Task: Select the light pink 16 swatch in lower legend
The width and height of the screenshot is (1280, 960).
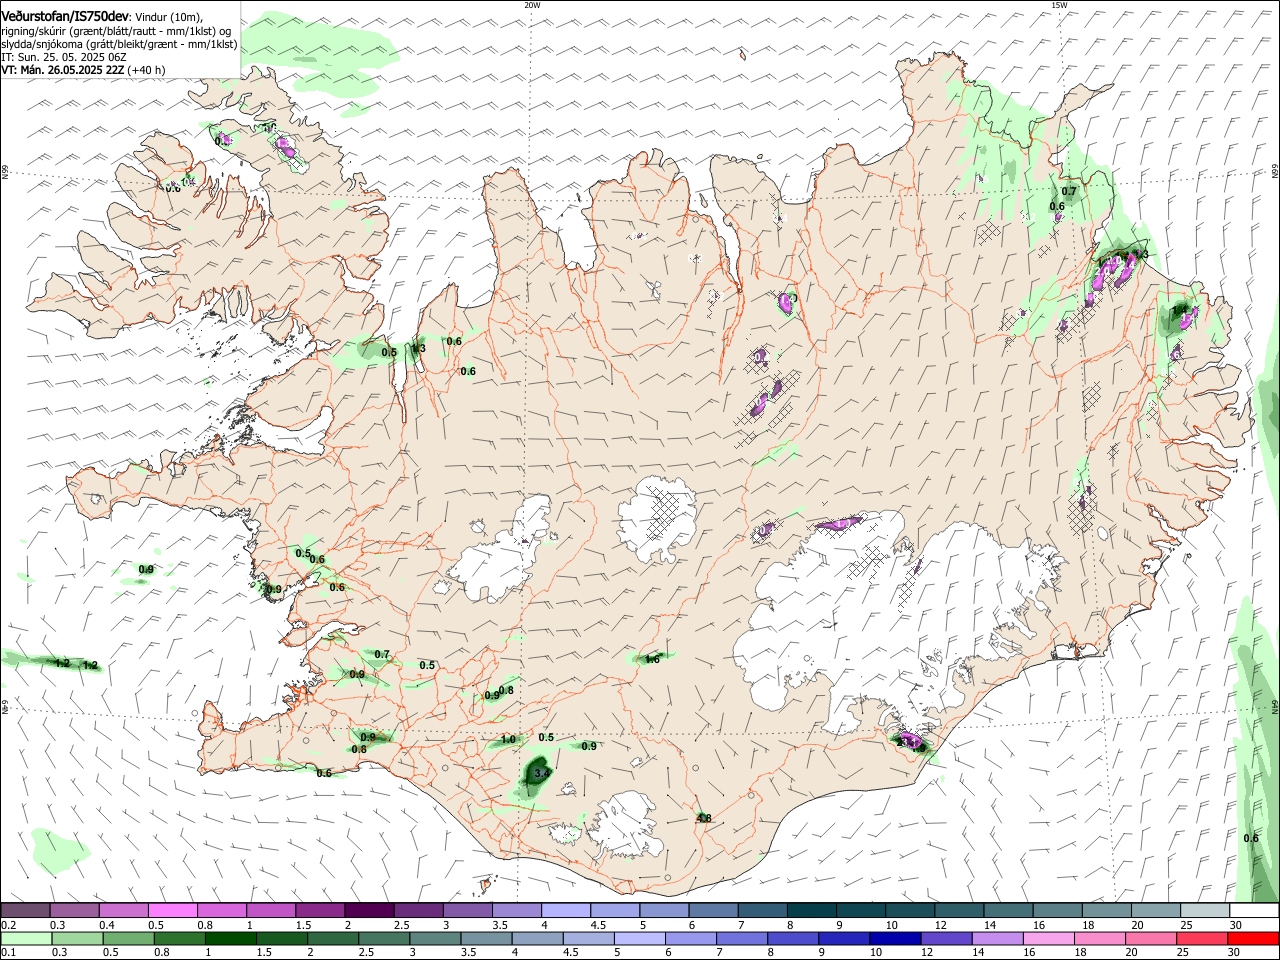Action: click(1049, 938)
